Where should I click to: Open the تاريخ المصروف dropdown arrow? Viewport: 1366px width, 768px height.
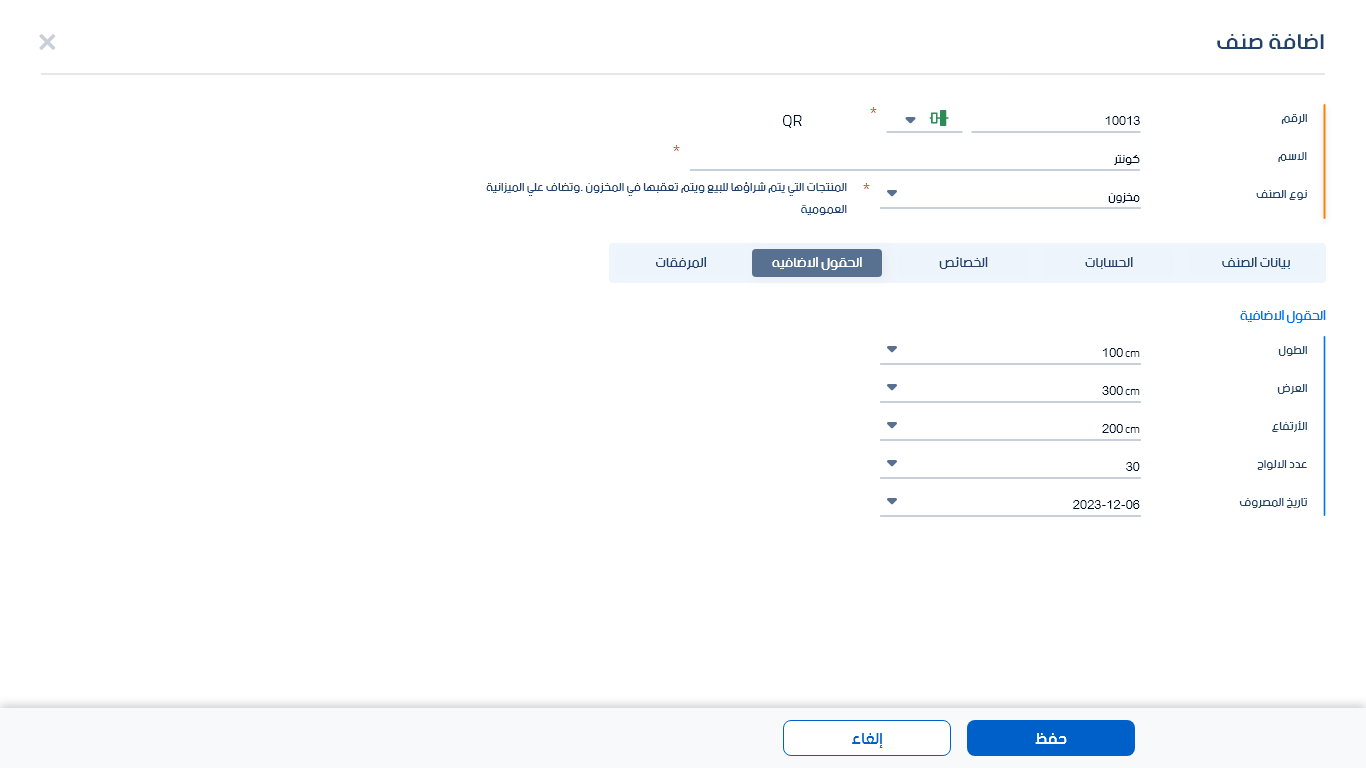click(x=892, y=502)
